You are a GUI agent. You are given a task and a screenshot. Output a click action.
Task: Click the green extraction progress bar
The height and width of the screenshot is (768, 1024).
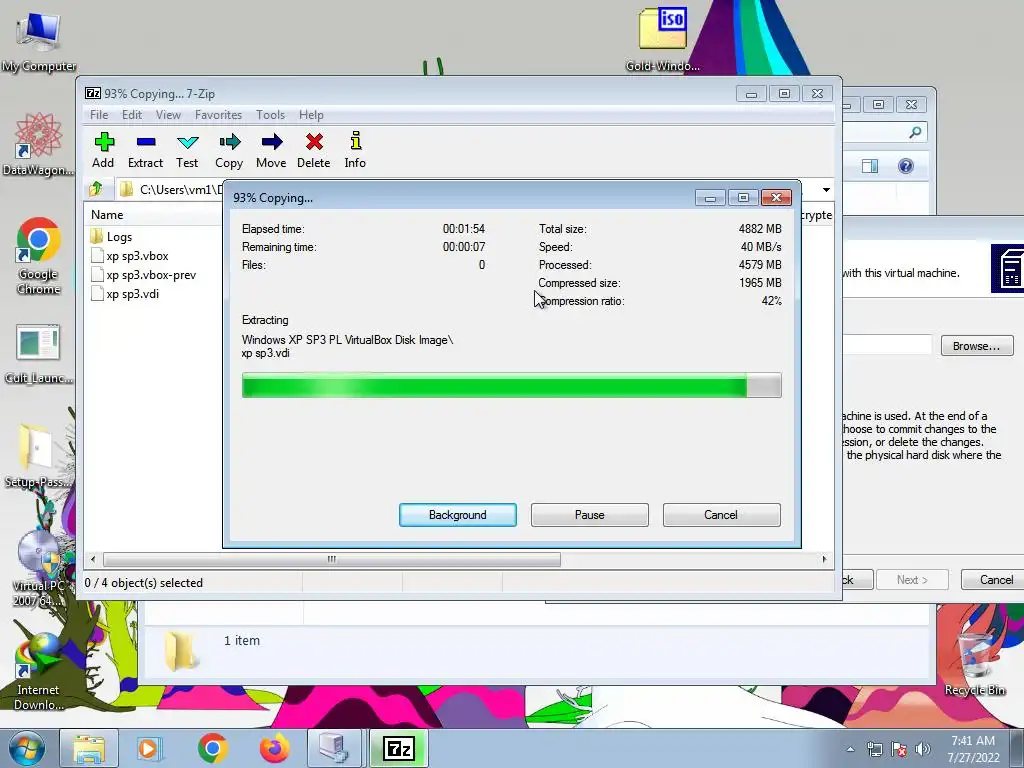511,385
